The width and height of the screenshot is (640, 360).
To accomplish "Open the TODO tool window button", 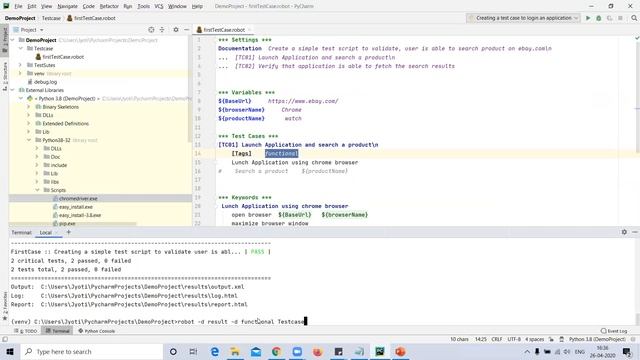I will 26,331.
